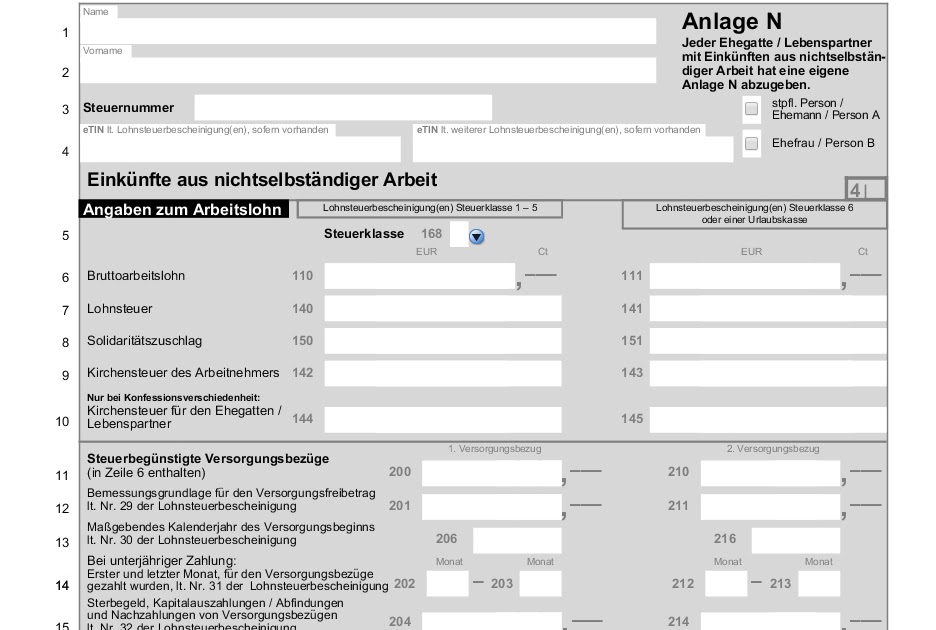Click the Sterbegeld field 204
Screen dimensions: 936x630
pos(492,620)
